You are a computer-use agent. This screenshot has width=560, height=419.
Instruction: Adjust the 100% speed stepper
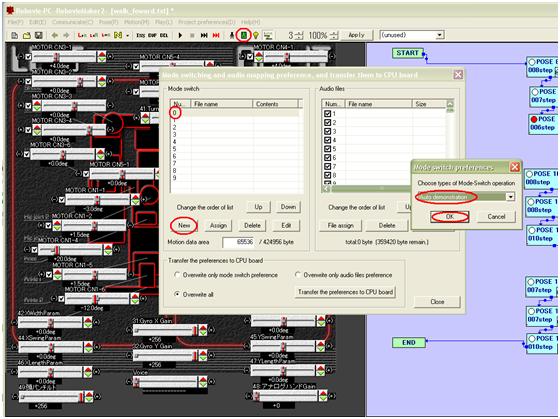[x=334, y=35]
